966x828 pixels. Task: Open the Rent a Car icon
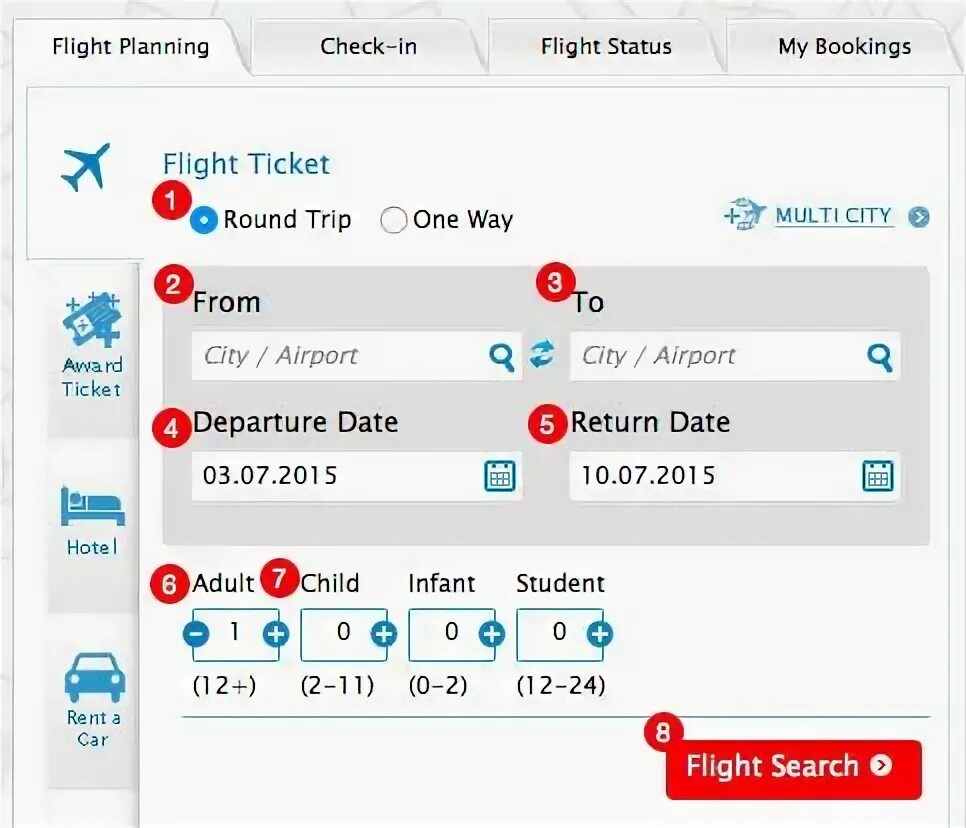(x=94, y=700)
